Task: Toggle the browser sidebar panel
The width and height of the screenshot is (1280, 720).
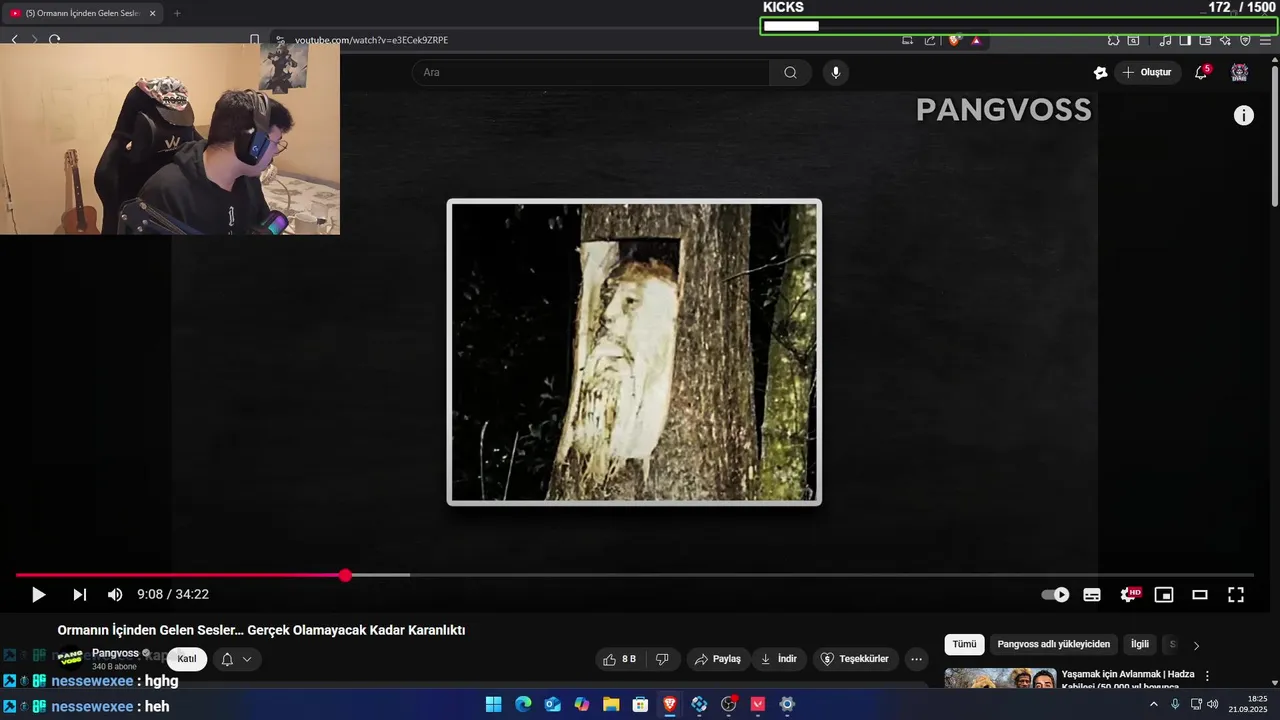Action: tap(1185, 40)
